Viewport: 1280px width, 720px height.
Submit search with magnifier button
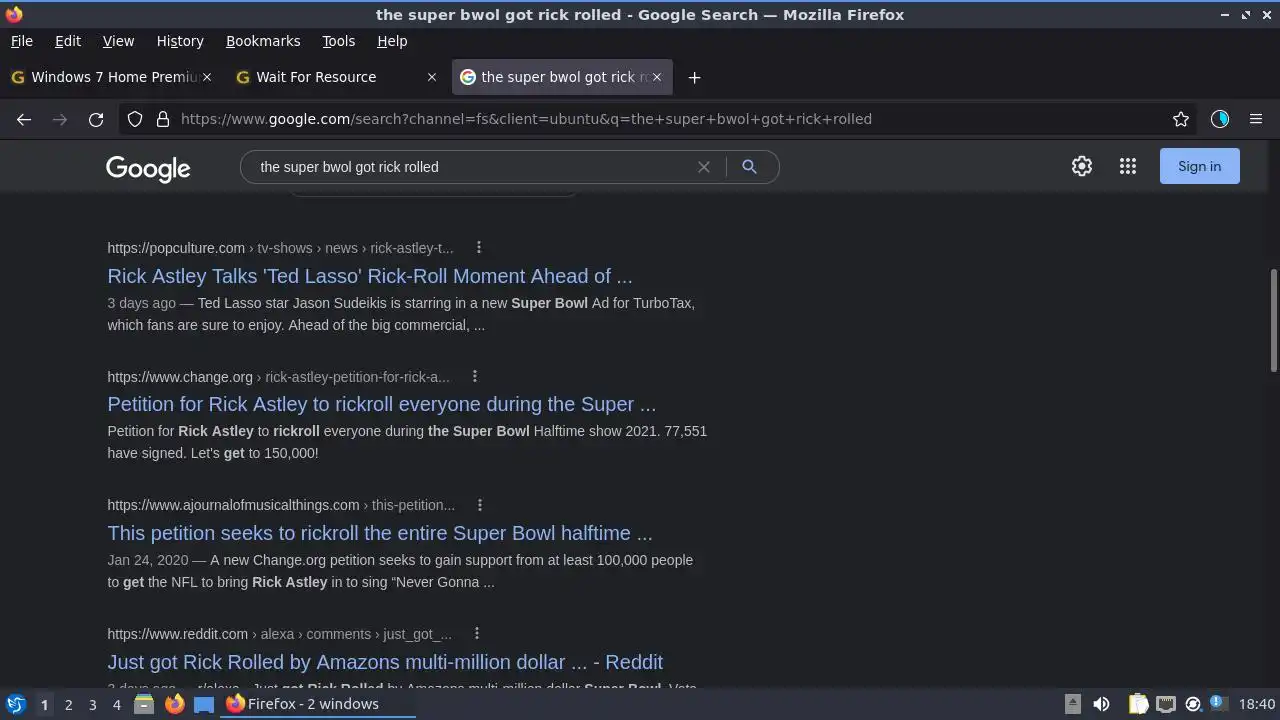tap(749, 167)
